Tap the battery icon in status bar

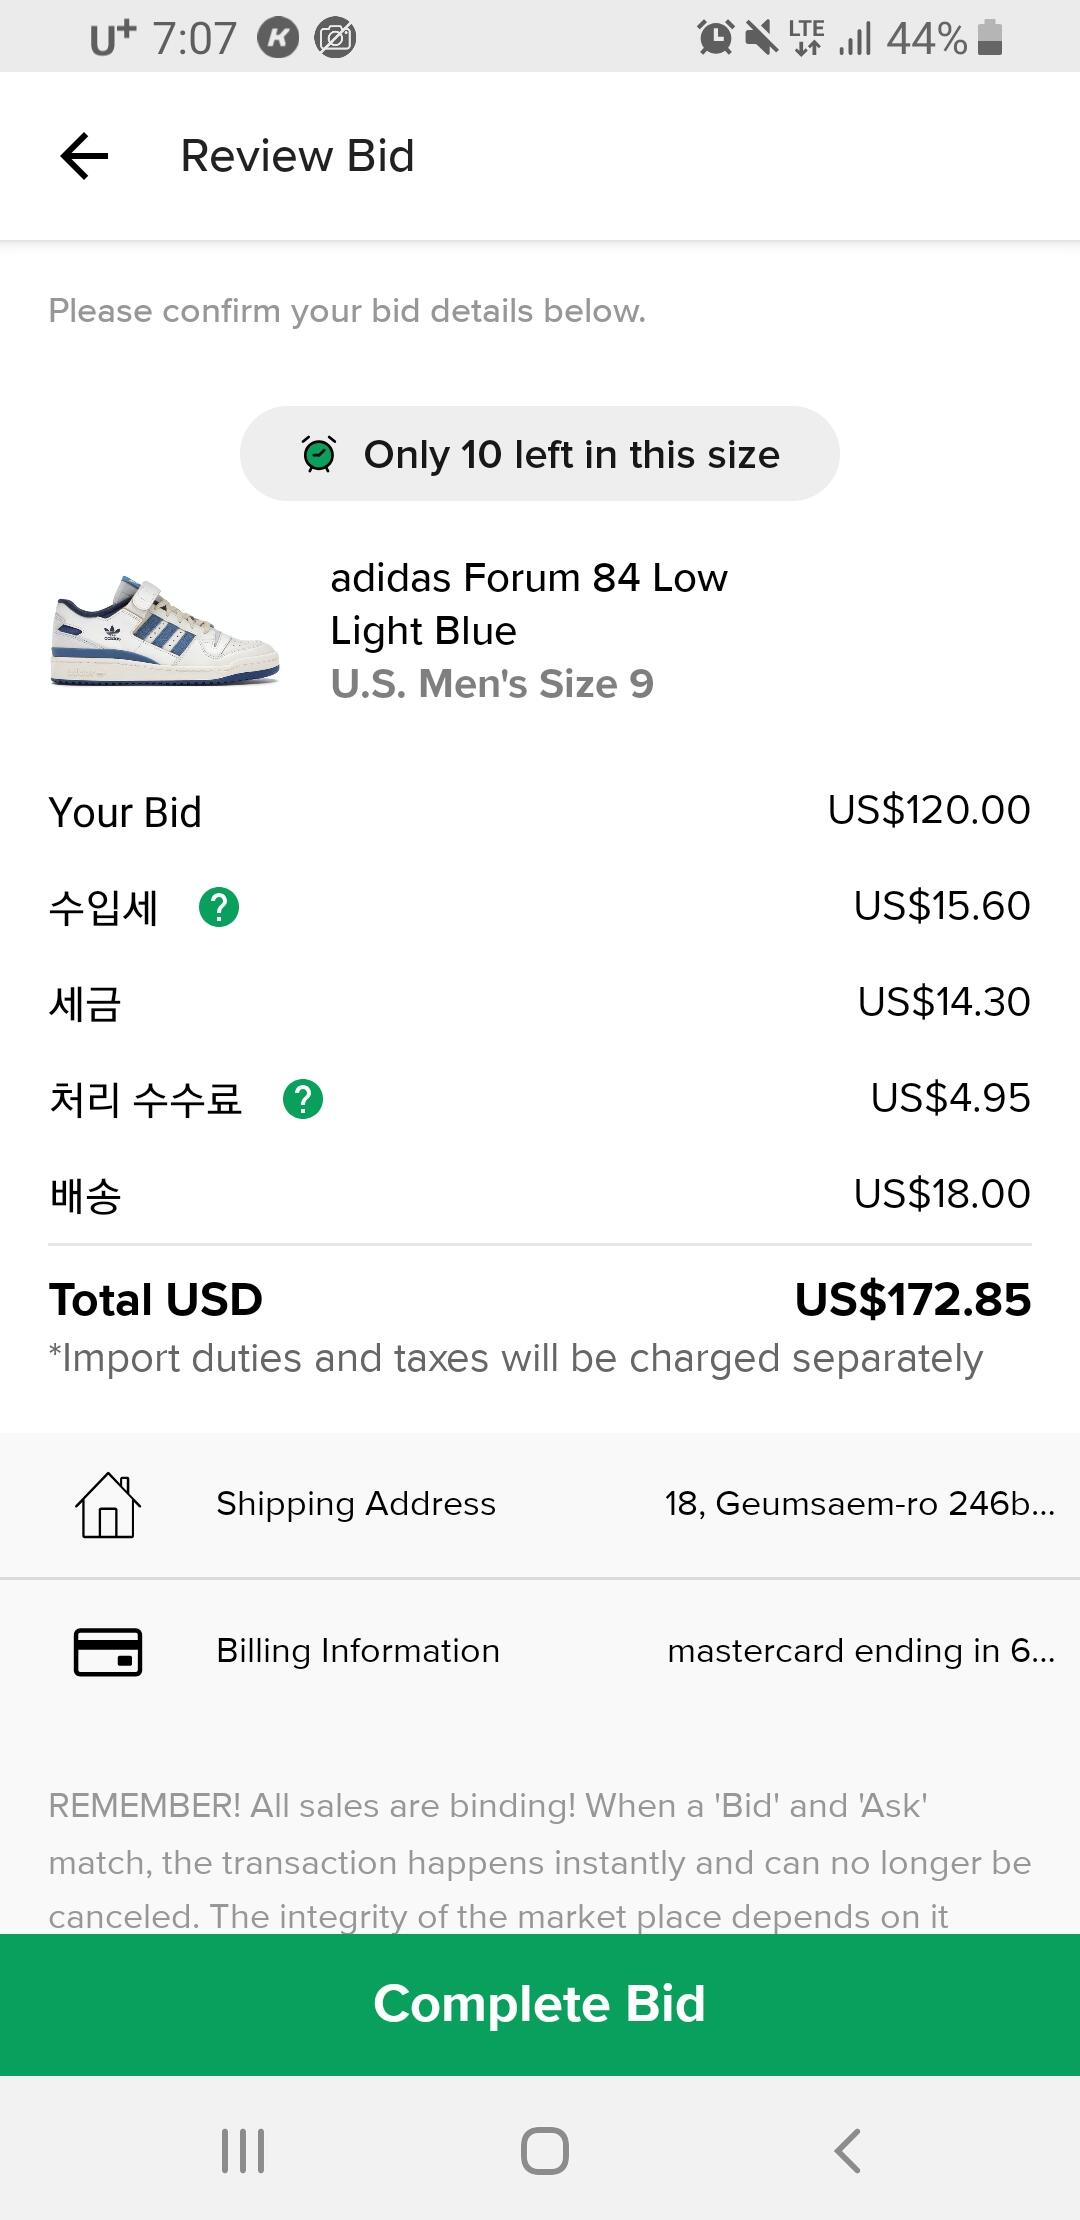pos(990,38)
